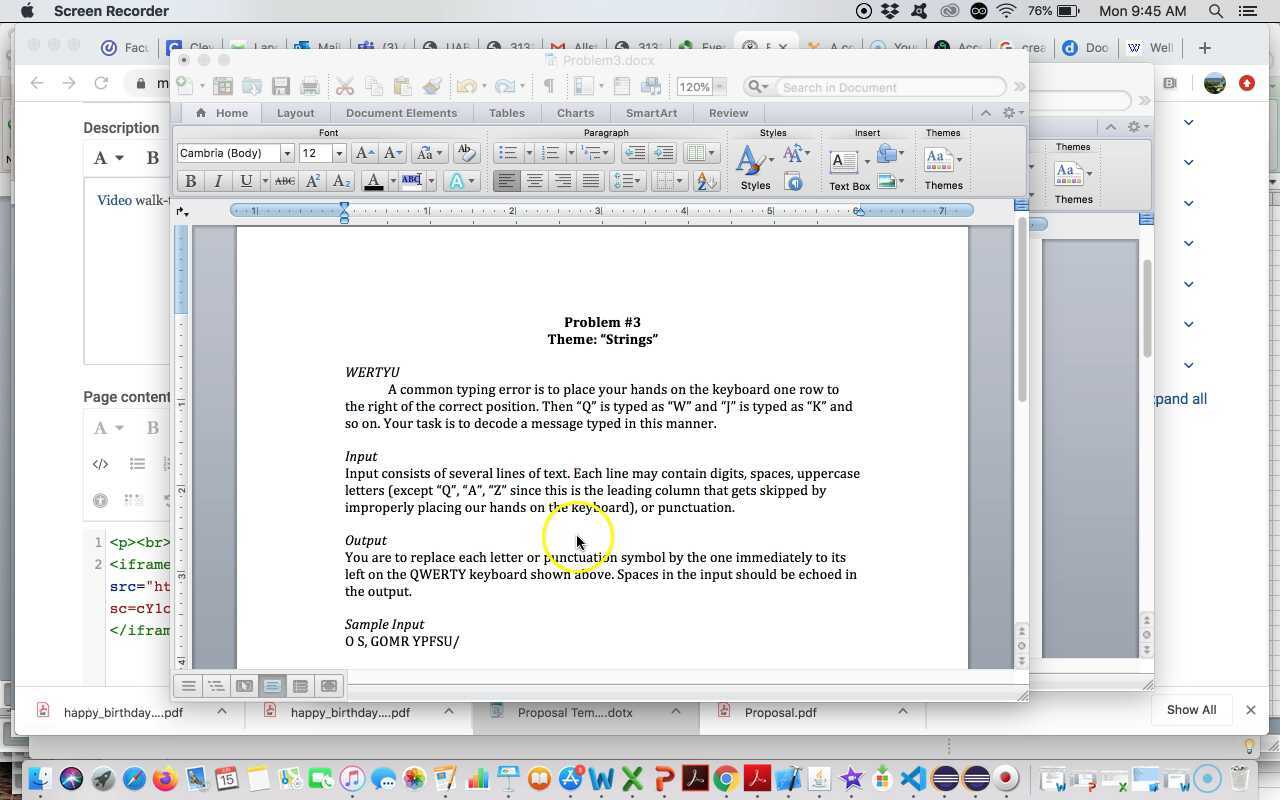Apply Superscript formatting

coord(313,181)
